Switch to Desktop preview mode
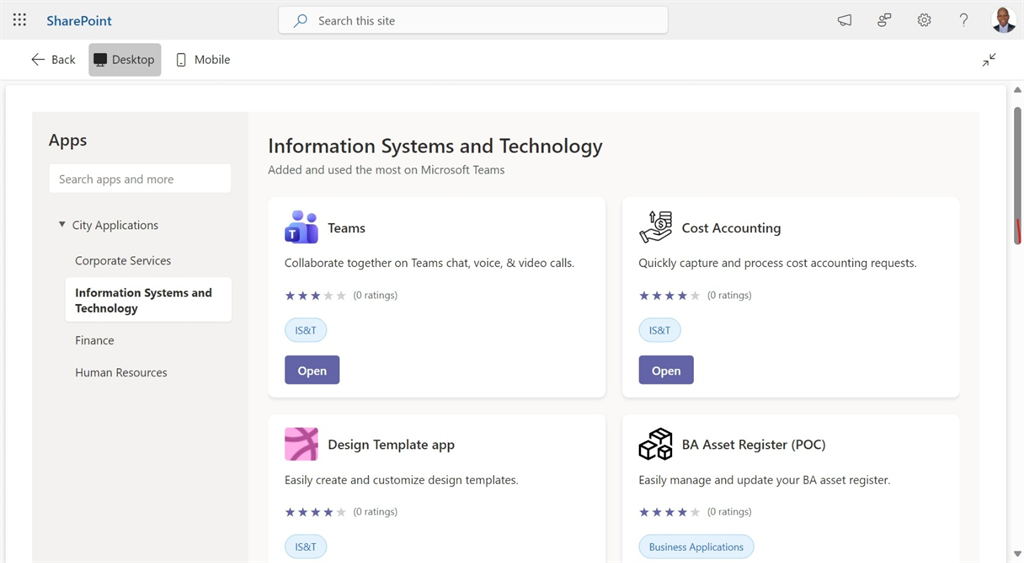 pos(124,60)
